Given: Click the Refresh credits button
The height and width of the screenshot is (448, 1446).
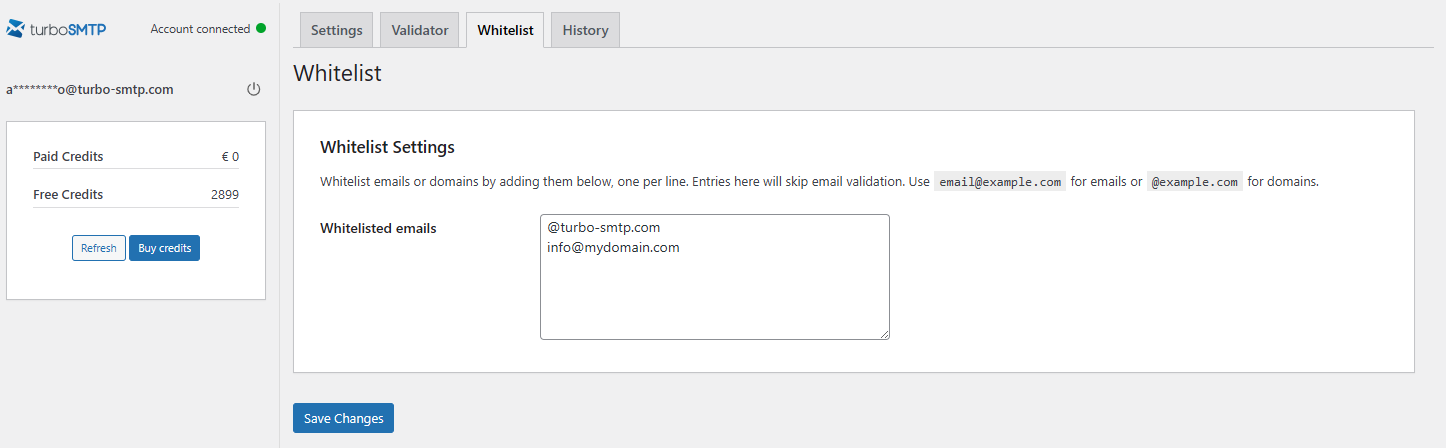Looking at the screenshot, I should [x=99, y=248].
